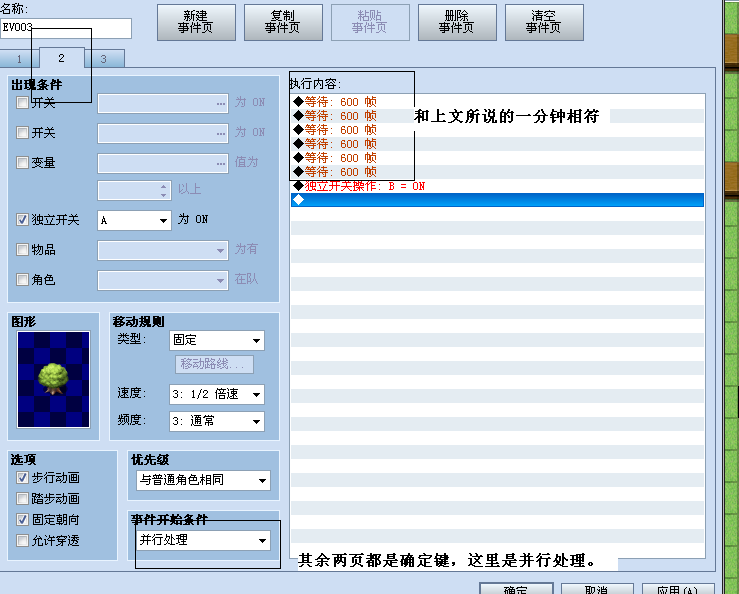Viewport: 739px width, 594px height.
Task: Click the 新建事件页 button
Action: 196,22
